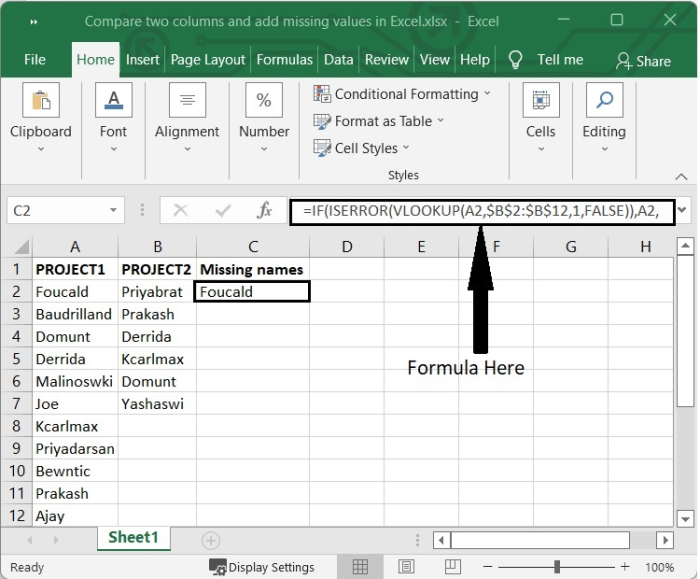Click the Share button
This screenshot has height=579, width=700.
tap(643, 60)
